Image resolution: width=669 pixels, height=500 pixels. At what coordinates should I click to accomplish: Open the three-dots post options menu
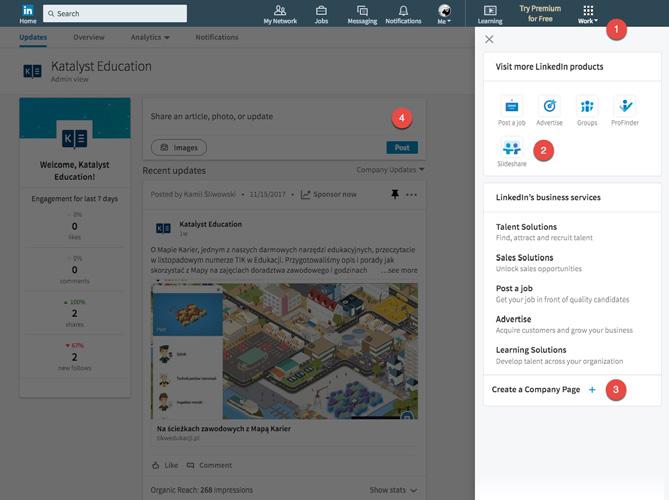411,195
